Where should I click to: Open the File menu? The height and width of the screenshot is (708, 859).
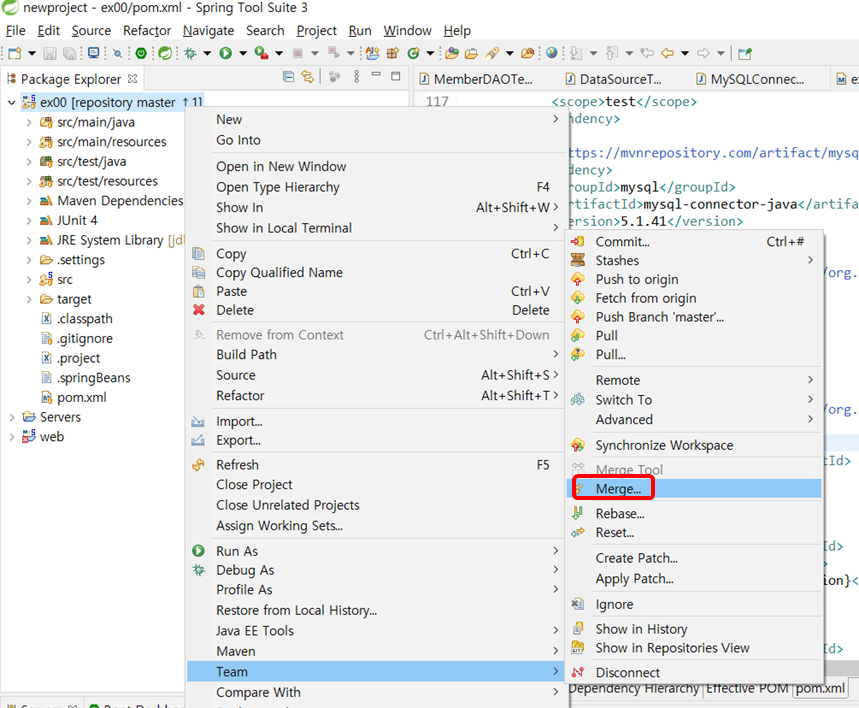click(15, 31)
